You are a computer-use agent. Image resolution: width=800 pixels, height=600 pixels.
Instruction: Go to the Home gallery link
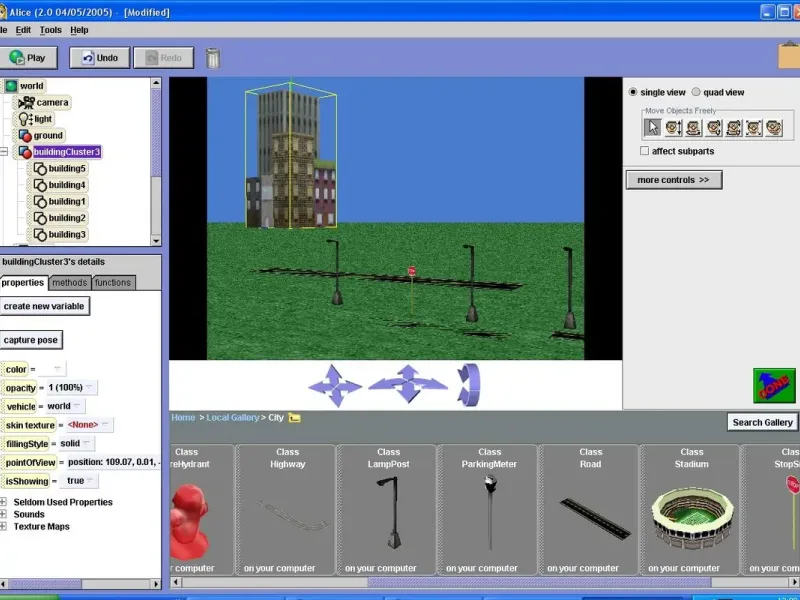click(x=183, y=417)
